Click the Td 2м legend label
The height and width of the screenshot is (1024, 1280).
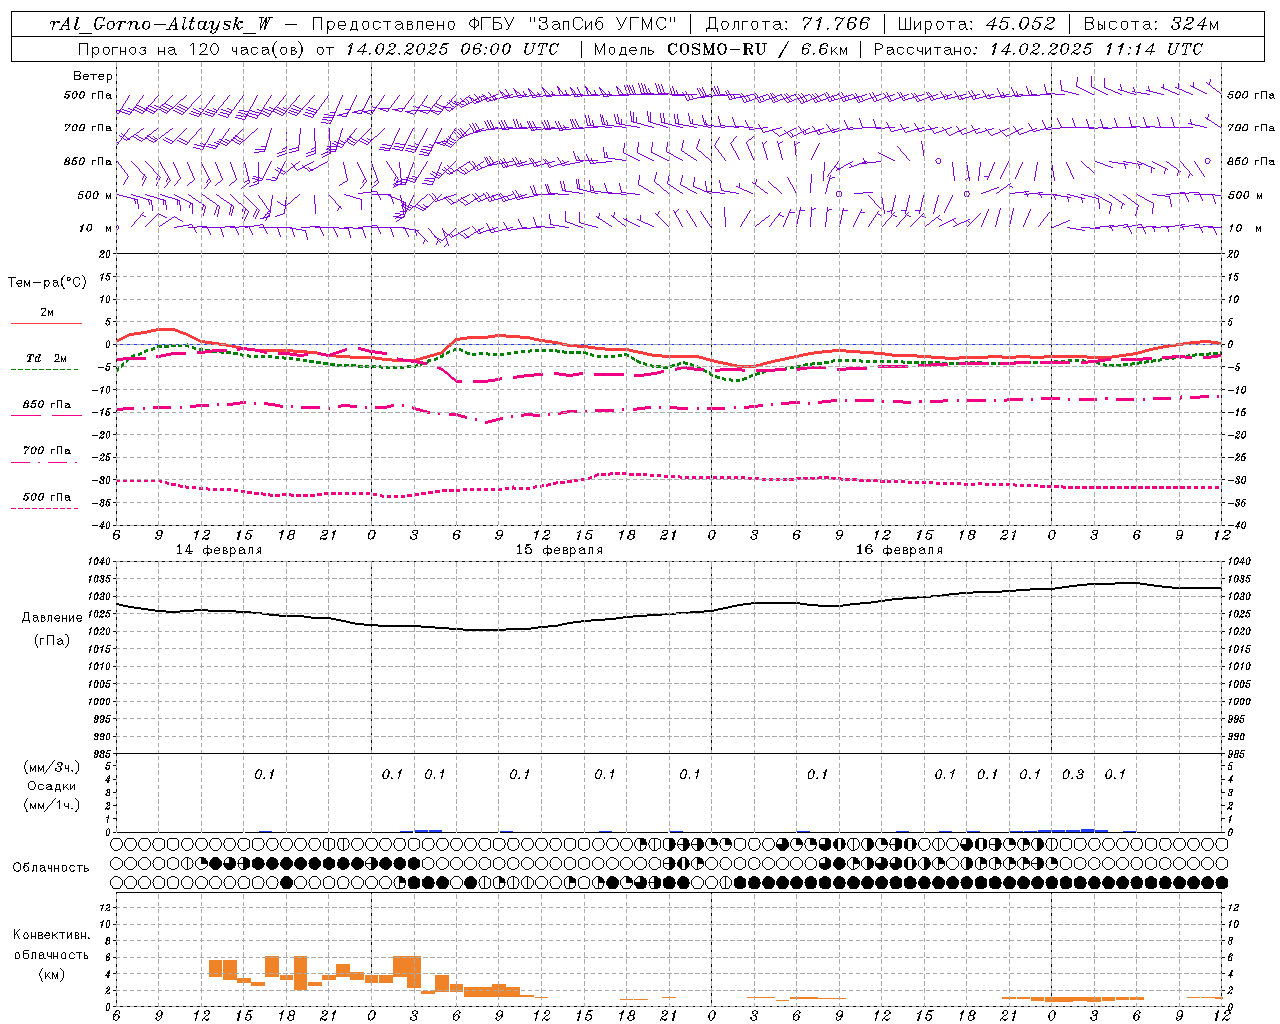[47, 358]
